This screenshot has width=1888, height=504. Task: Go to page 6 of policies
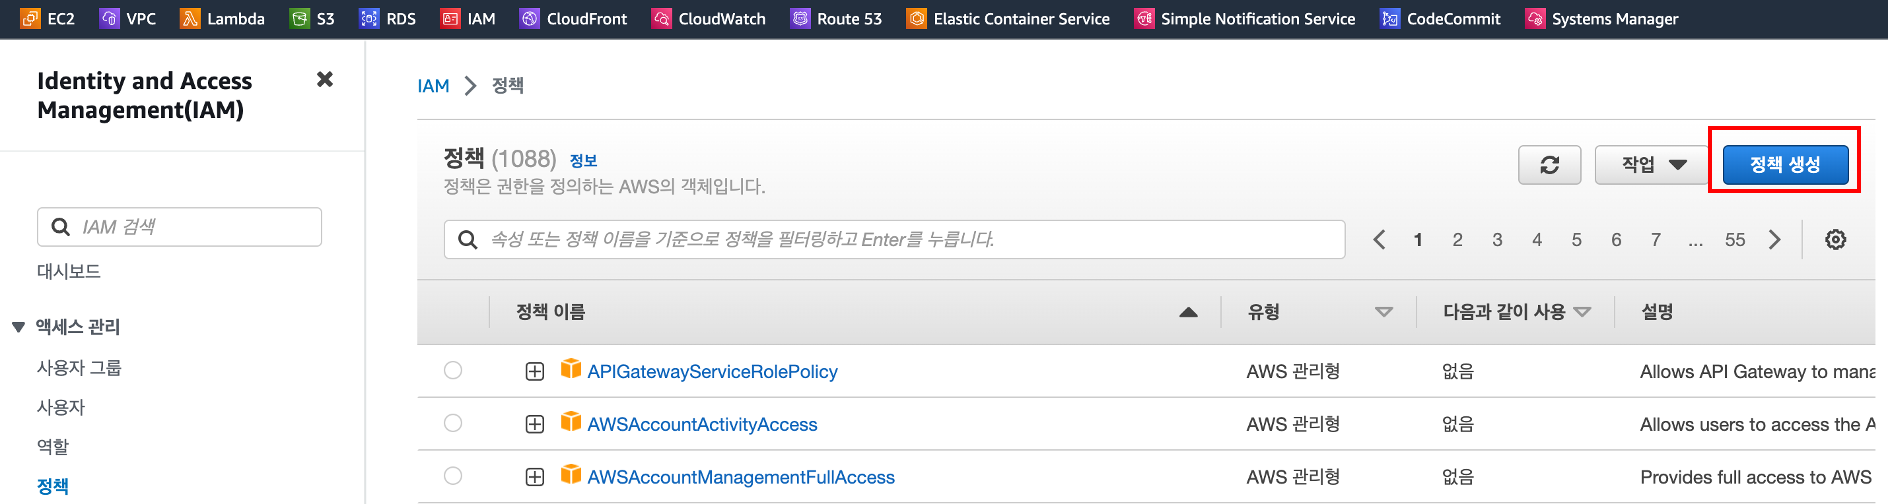pos(1616,240)
